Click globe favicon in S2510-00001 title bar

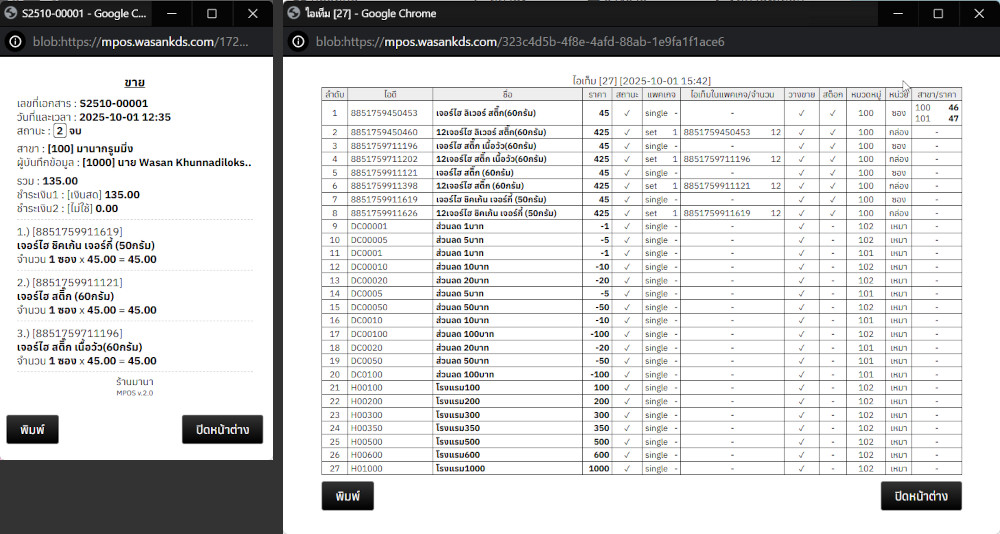[12, 14]
